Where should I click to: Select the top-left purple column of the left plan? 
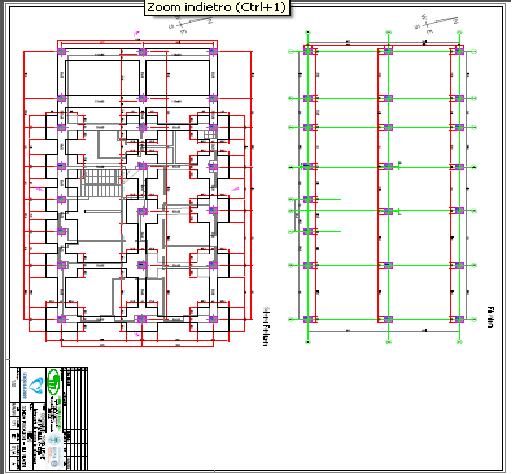point(62,52)
